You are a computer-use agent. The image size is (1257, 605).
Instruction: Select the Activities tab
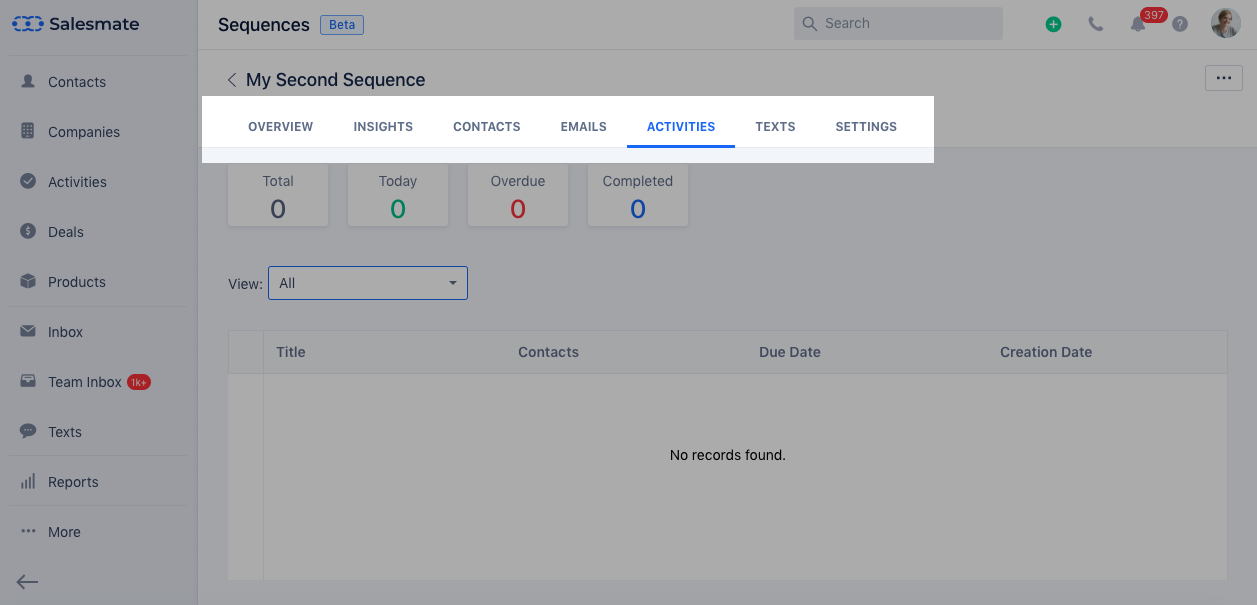tap(681, 127)
